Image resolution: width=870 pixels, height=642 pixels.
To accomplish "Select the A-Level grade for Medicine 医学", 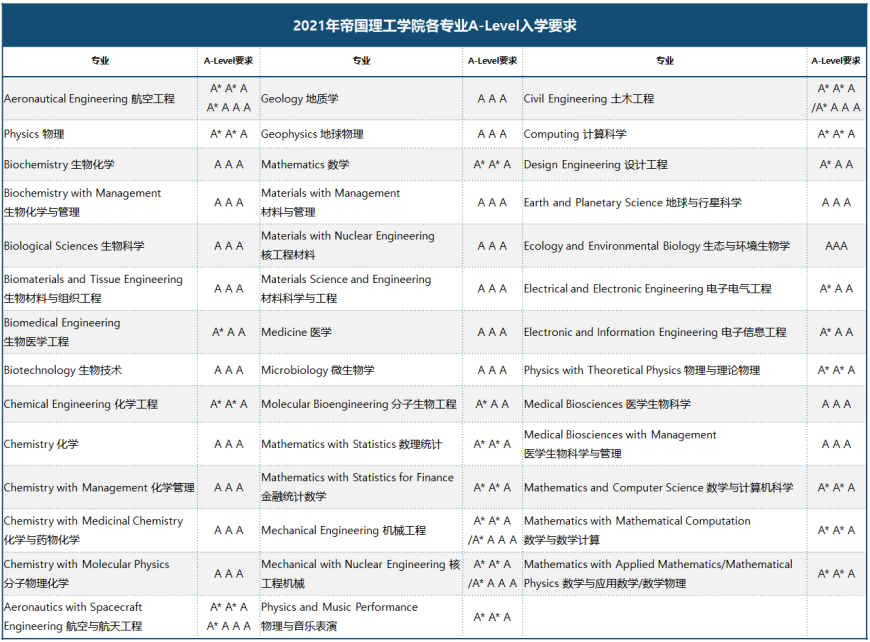I will tap(492, 332).
